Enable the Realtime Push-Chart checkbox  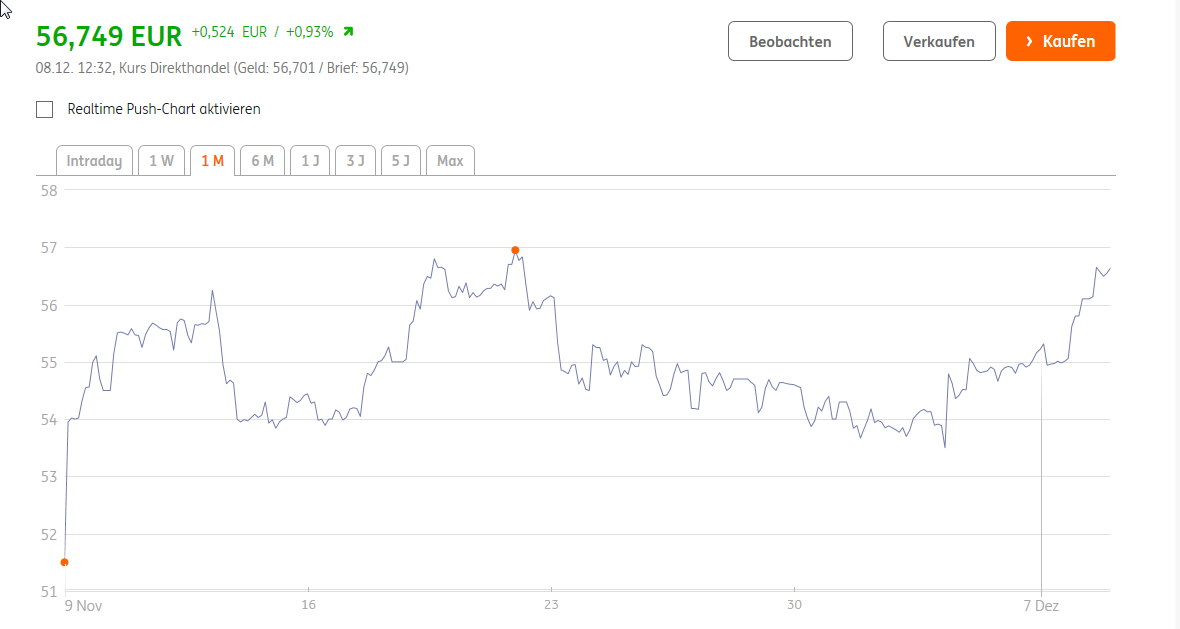coord(45,109)
